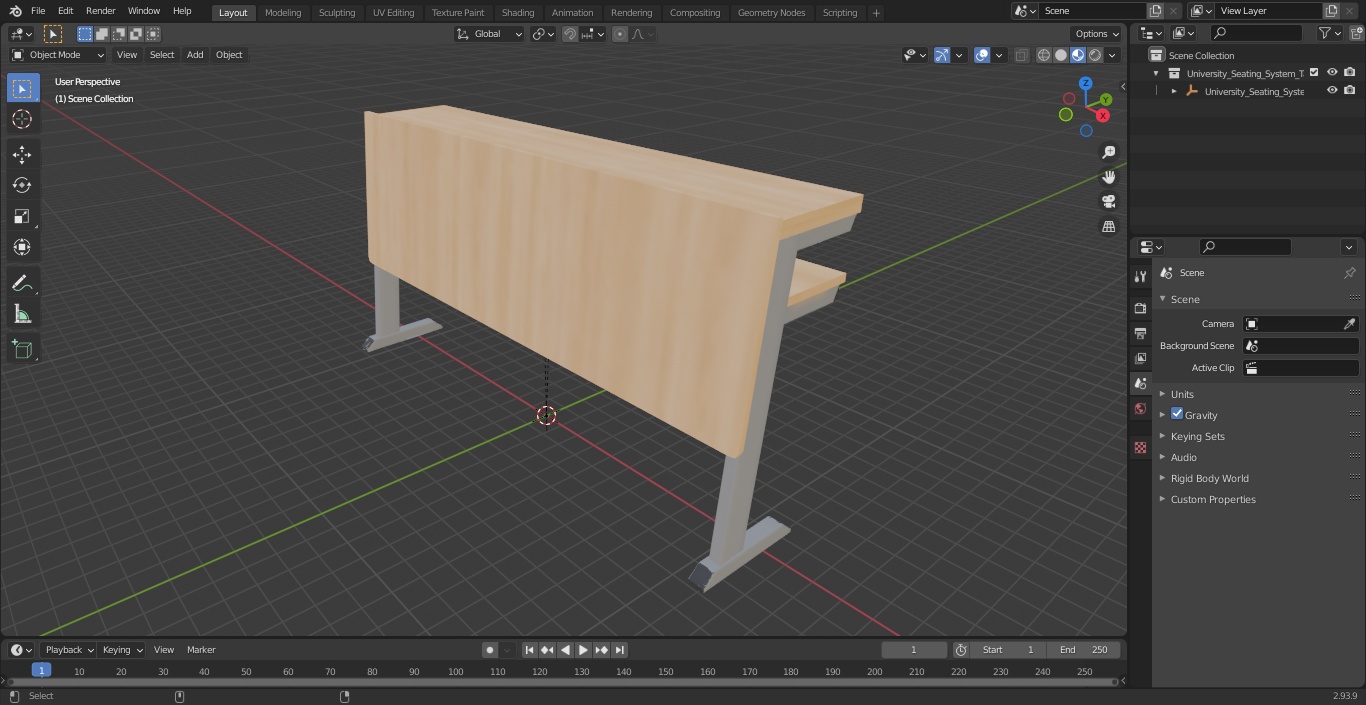Open the File menu

pyautogui.click(x=38, y=11)
